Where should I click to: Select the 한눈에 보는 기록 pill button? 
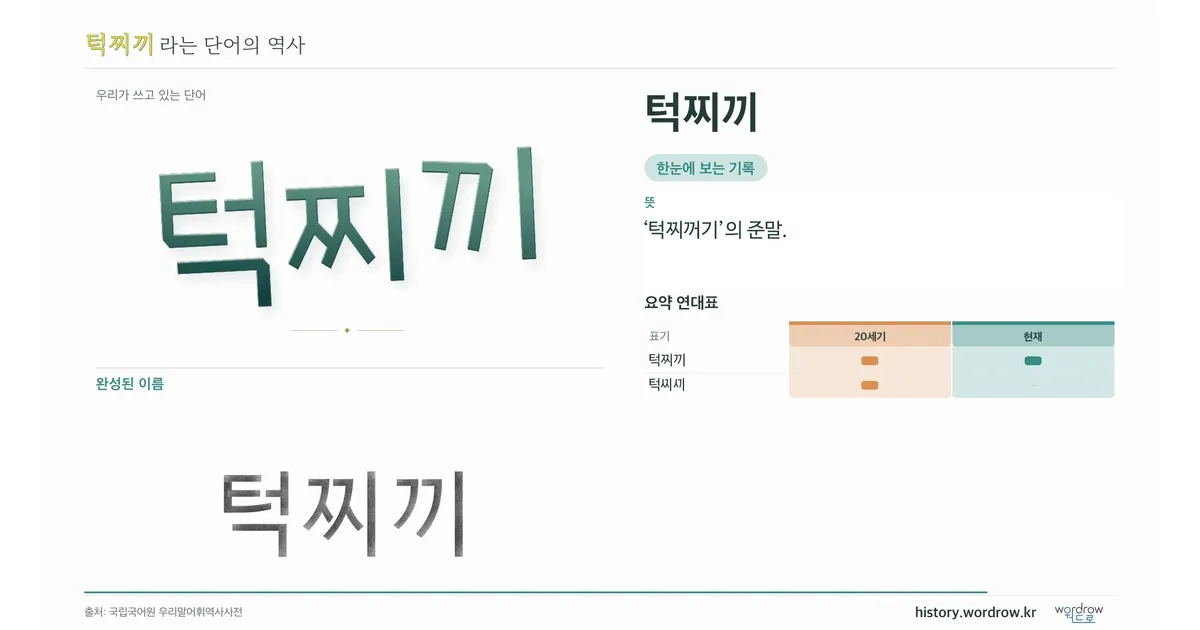(x=705, y=168)
